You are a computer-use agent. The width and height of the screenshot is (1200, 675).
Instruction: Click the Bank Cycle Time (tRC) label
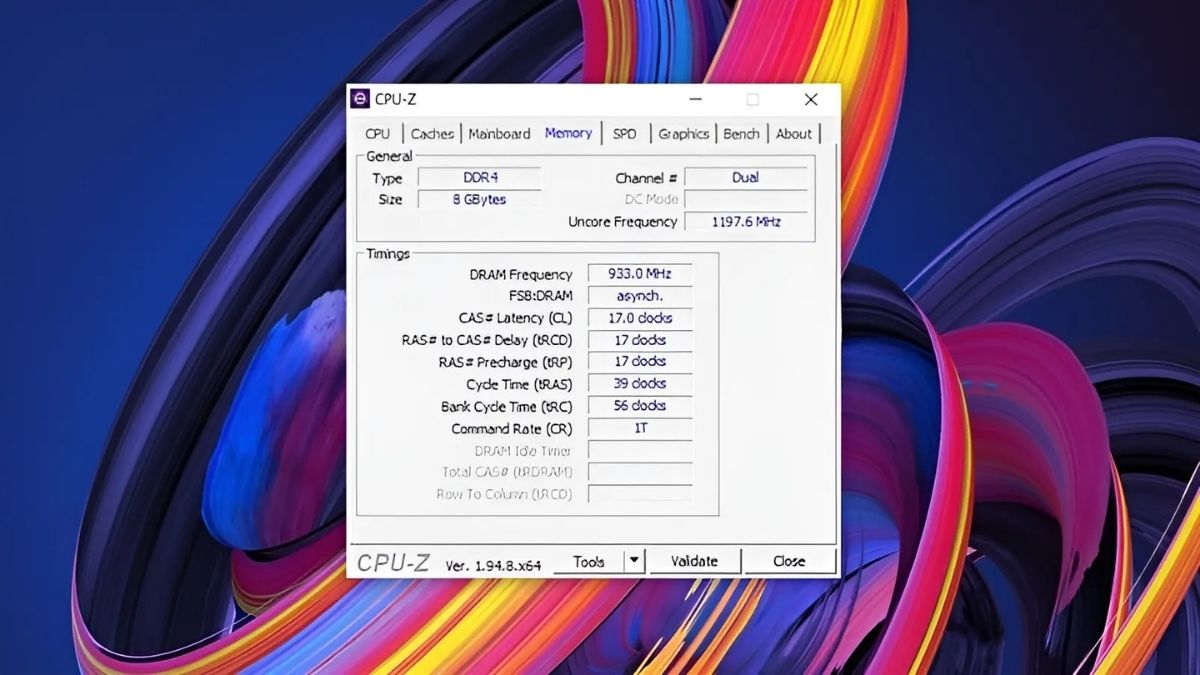click(x=507, y=407)
